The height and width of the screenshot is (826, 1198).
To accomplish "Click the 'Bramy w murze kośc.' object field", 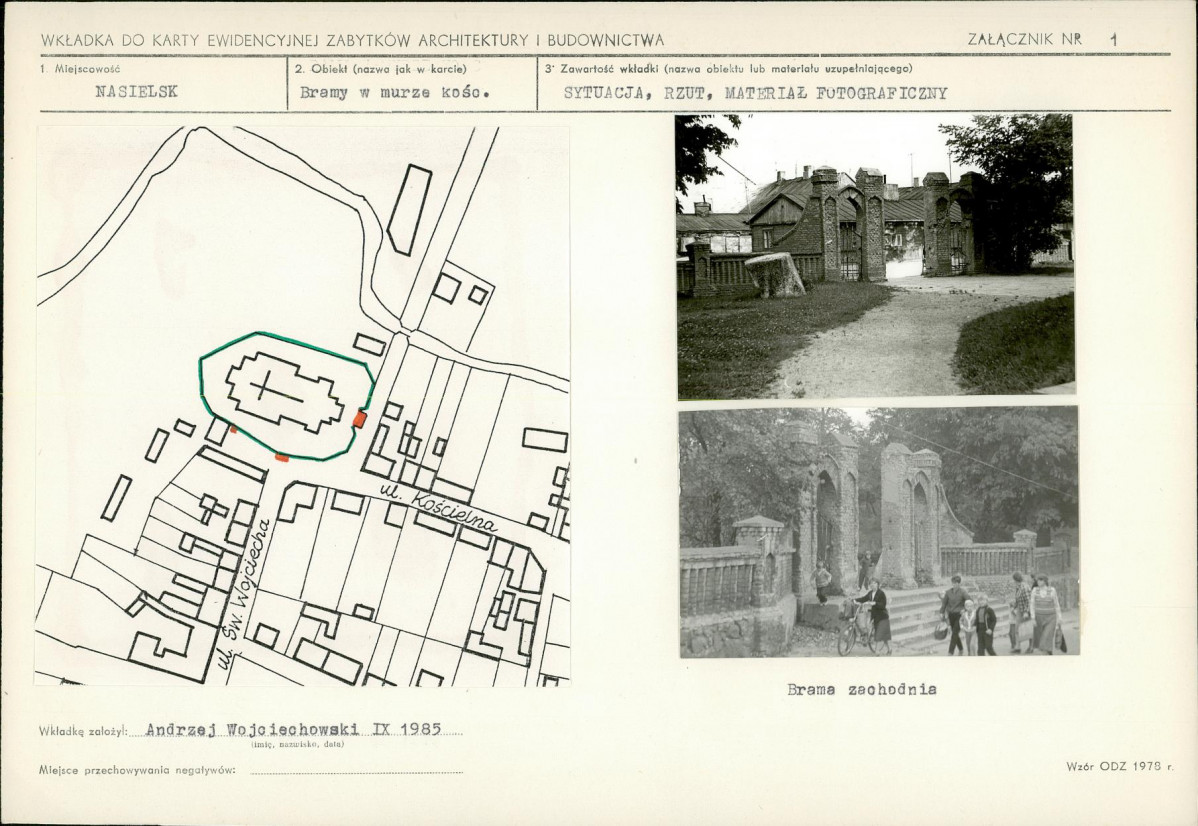I will click(x=394, y=93).
